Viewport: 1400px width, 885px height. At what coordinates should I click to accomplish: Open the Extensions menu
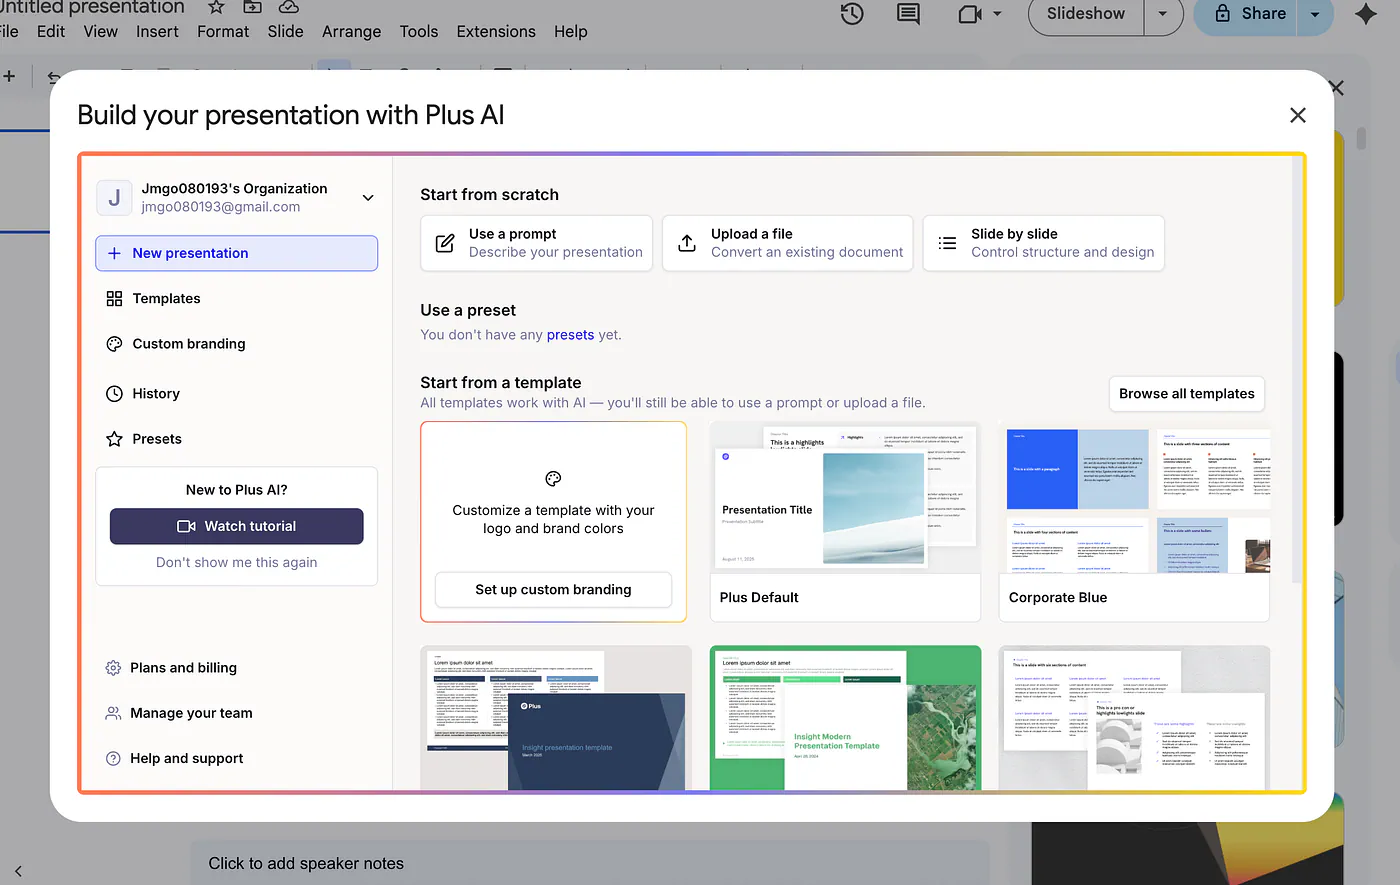tap(496, 31)
